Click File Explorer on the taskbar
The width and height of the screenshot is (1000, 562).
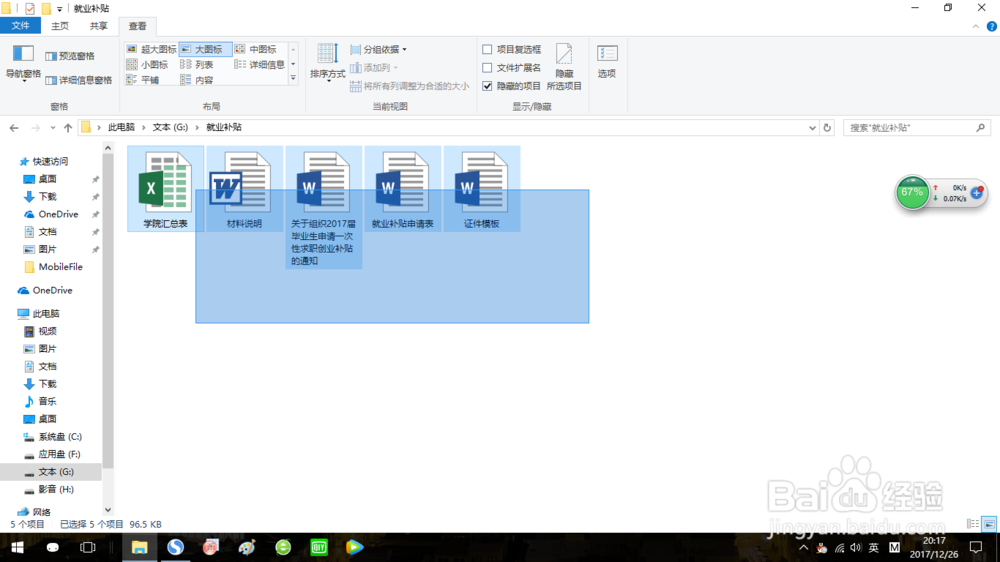click(140, 547)
